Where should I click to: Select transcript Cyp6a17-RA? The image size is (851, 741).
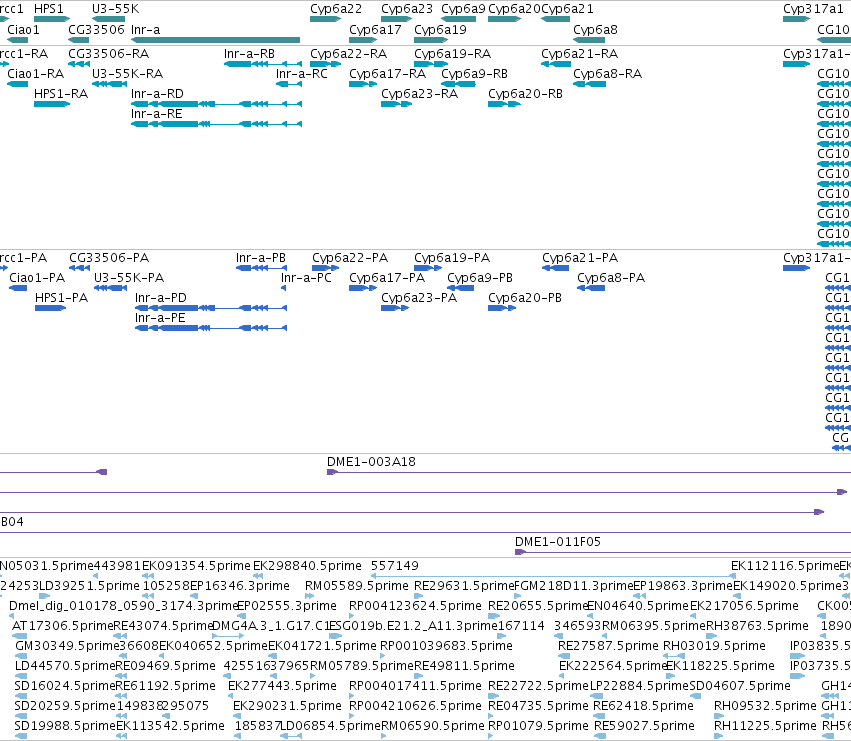click(363, 84)
